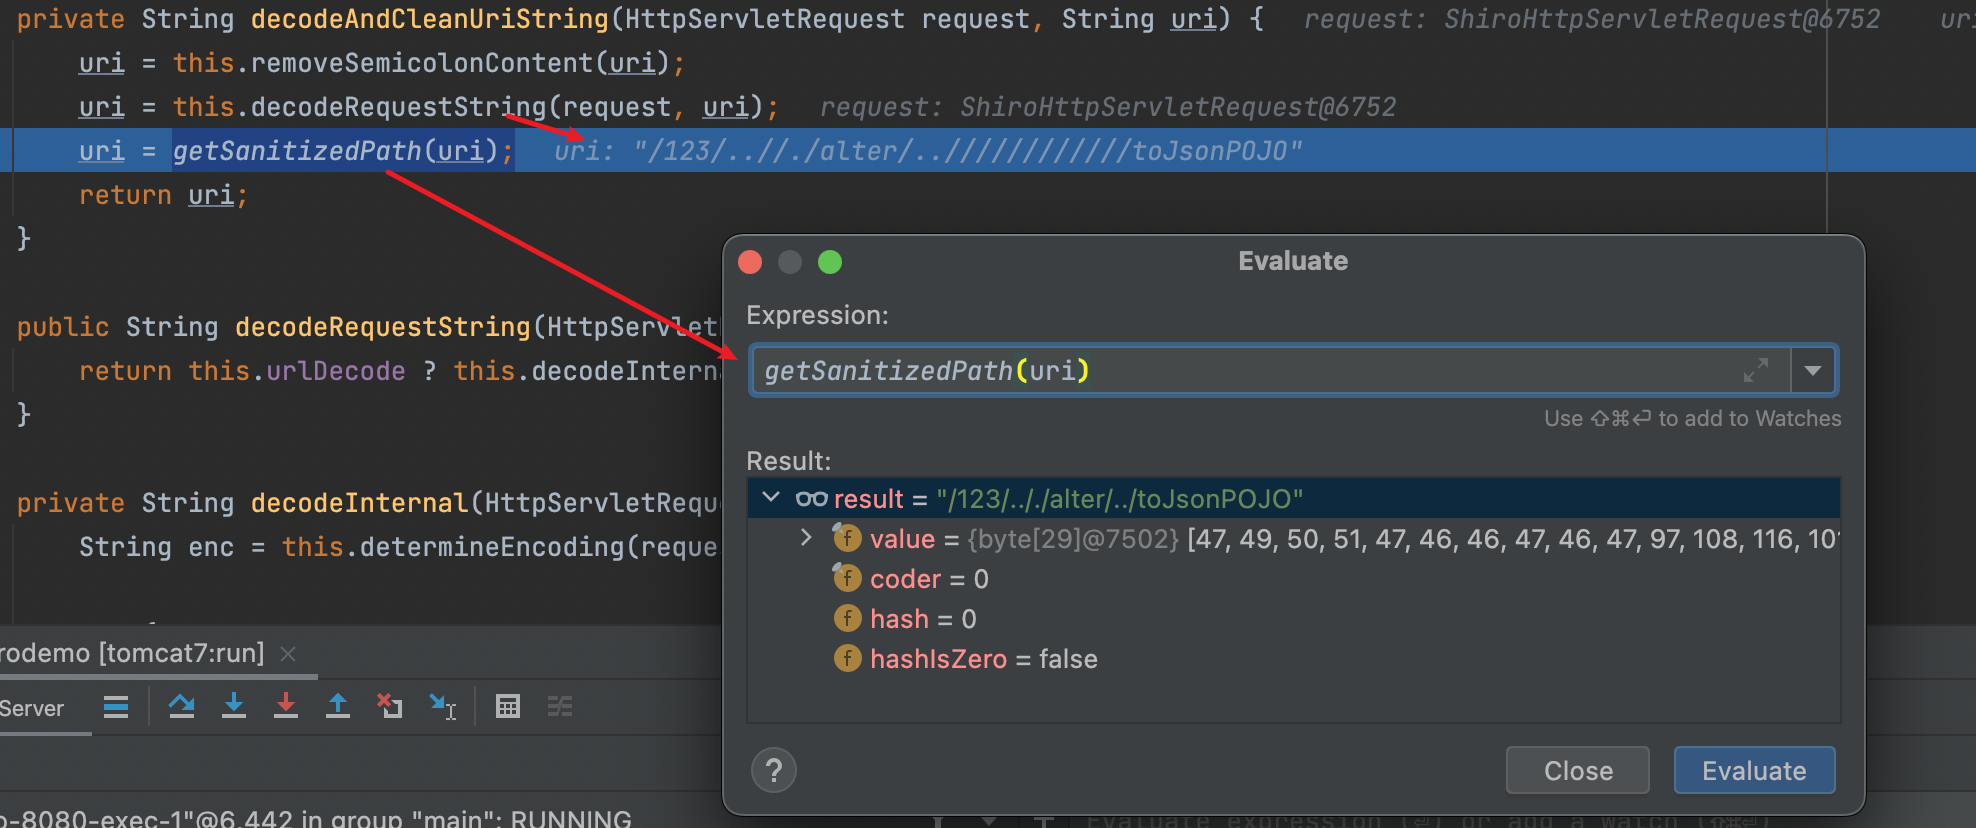This screenshot has height=828, width=1976.
Task: Click the green zoom button of Evaluate dialog
Action: pyautogui.click(x=830, y=262)
